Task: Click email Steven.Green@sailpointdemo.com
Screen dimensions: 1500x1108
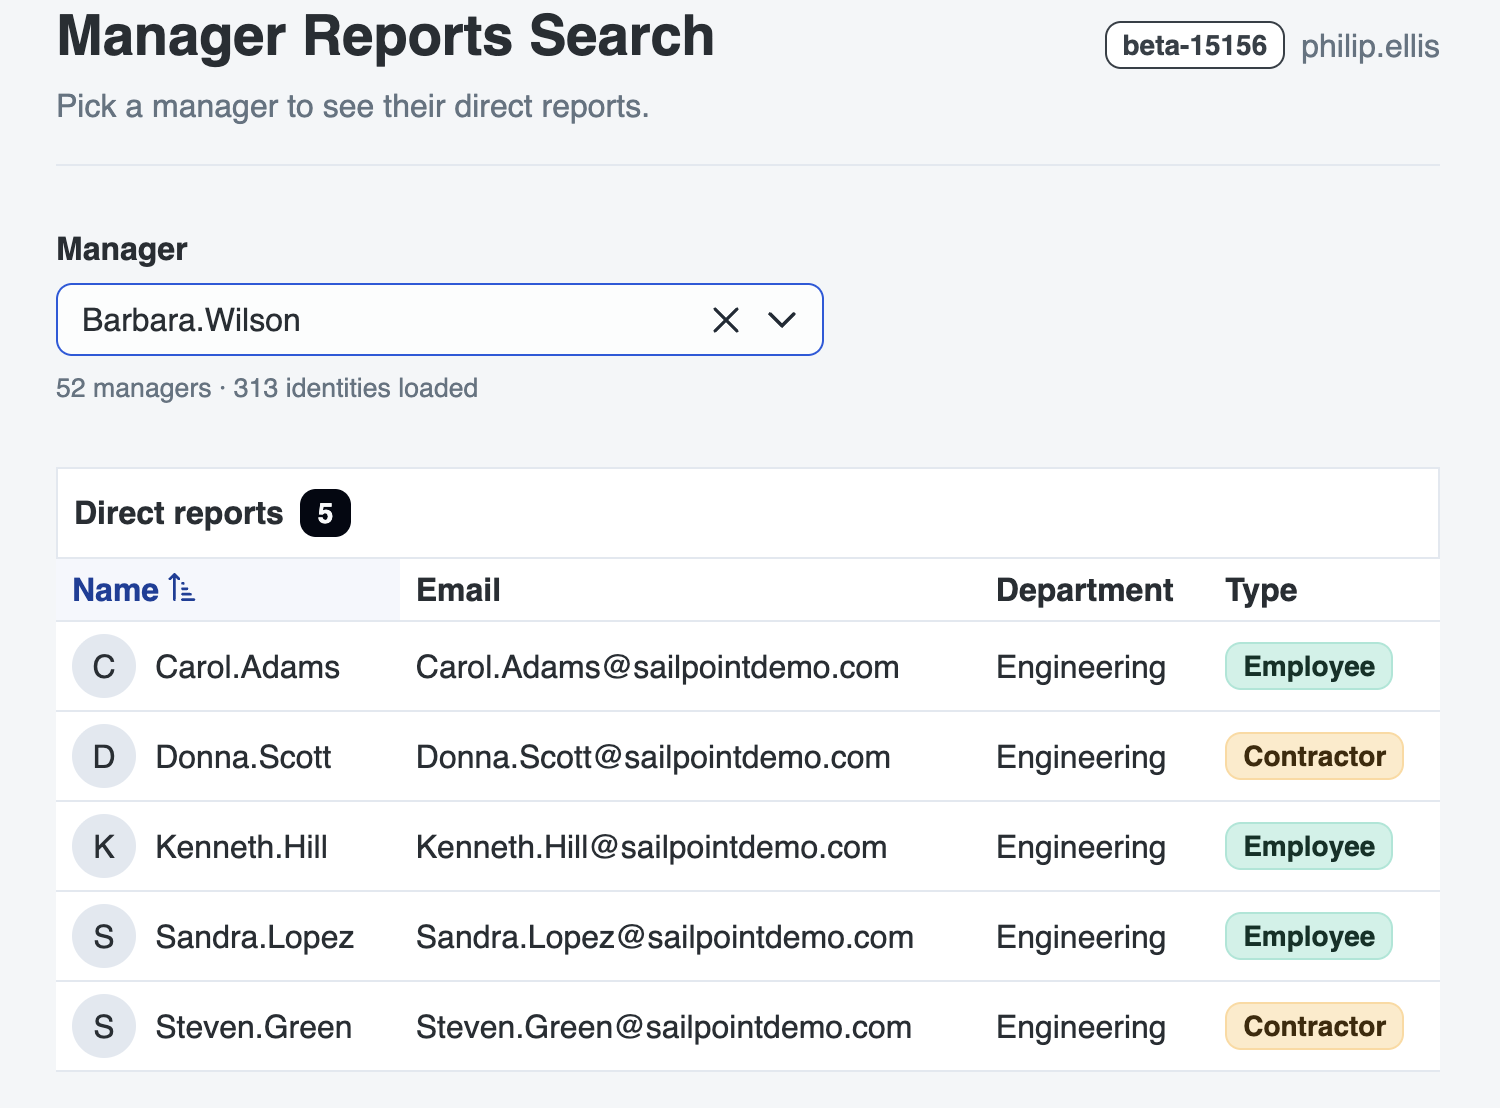Action: [x=664, y=1027]
